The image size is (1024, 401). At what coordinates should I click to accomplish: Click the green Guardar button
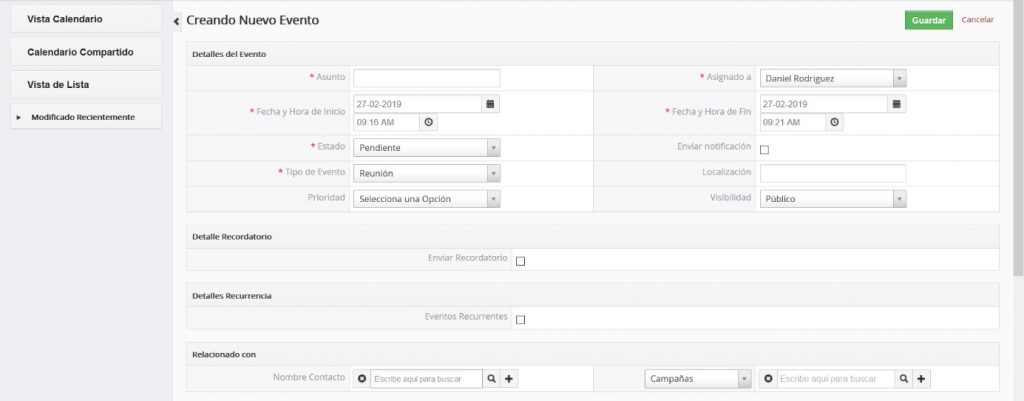point(928,20)
